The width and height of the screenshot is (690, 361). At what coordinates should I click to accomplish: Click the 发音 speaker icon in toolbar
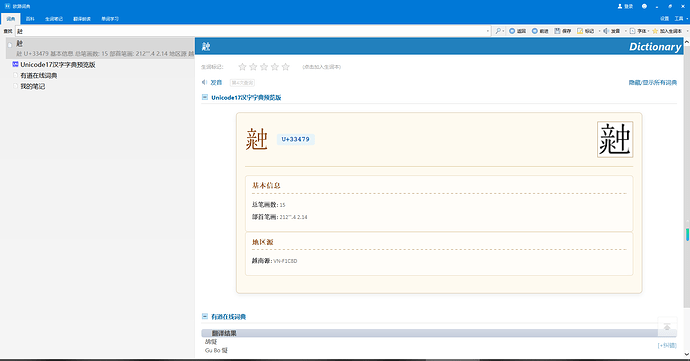(606, 31)
